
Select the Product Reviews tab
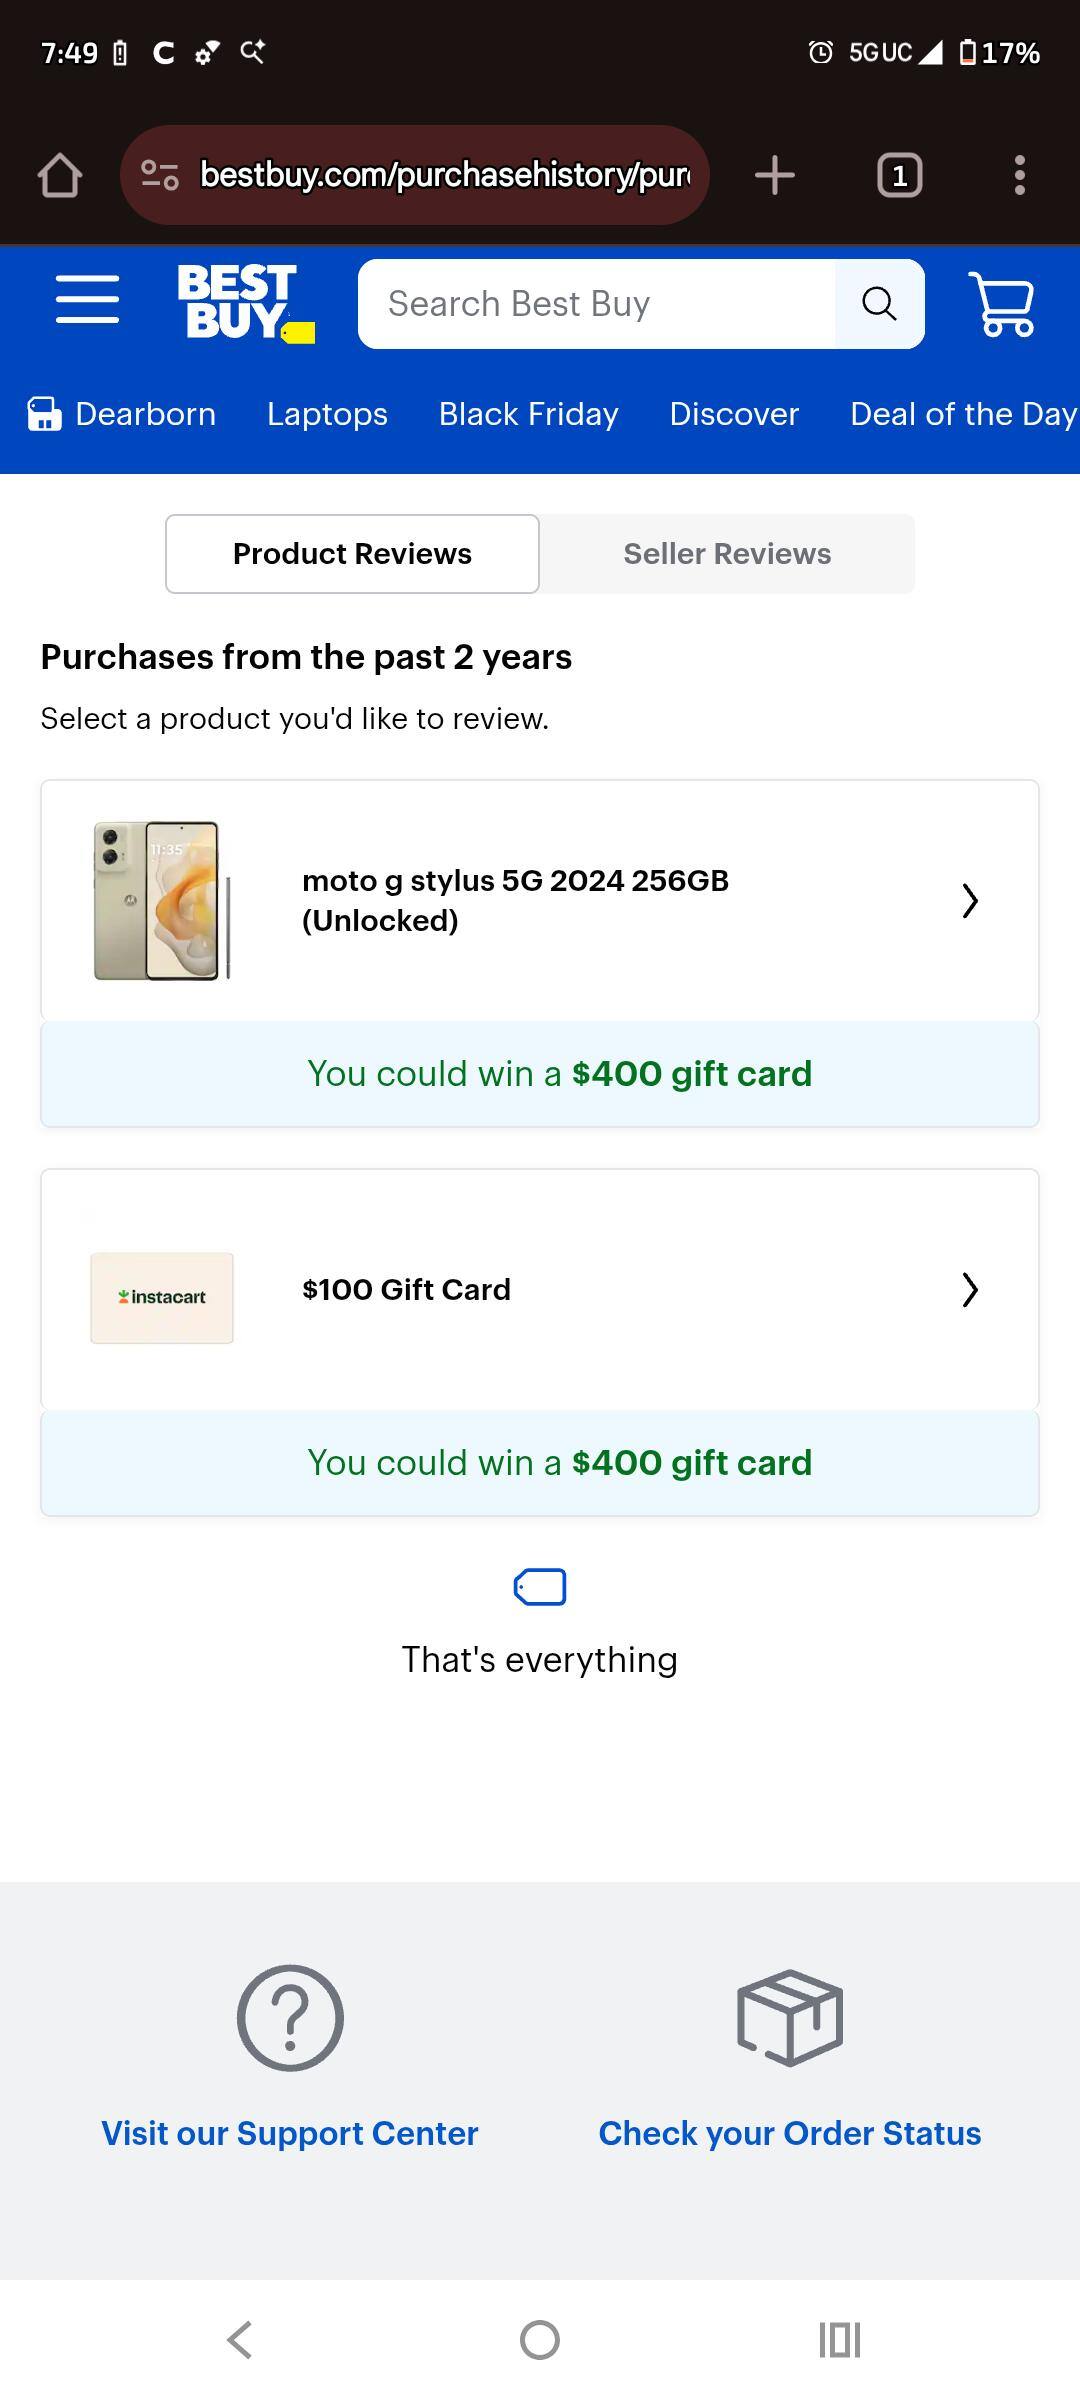[x=352, y=554]
